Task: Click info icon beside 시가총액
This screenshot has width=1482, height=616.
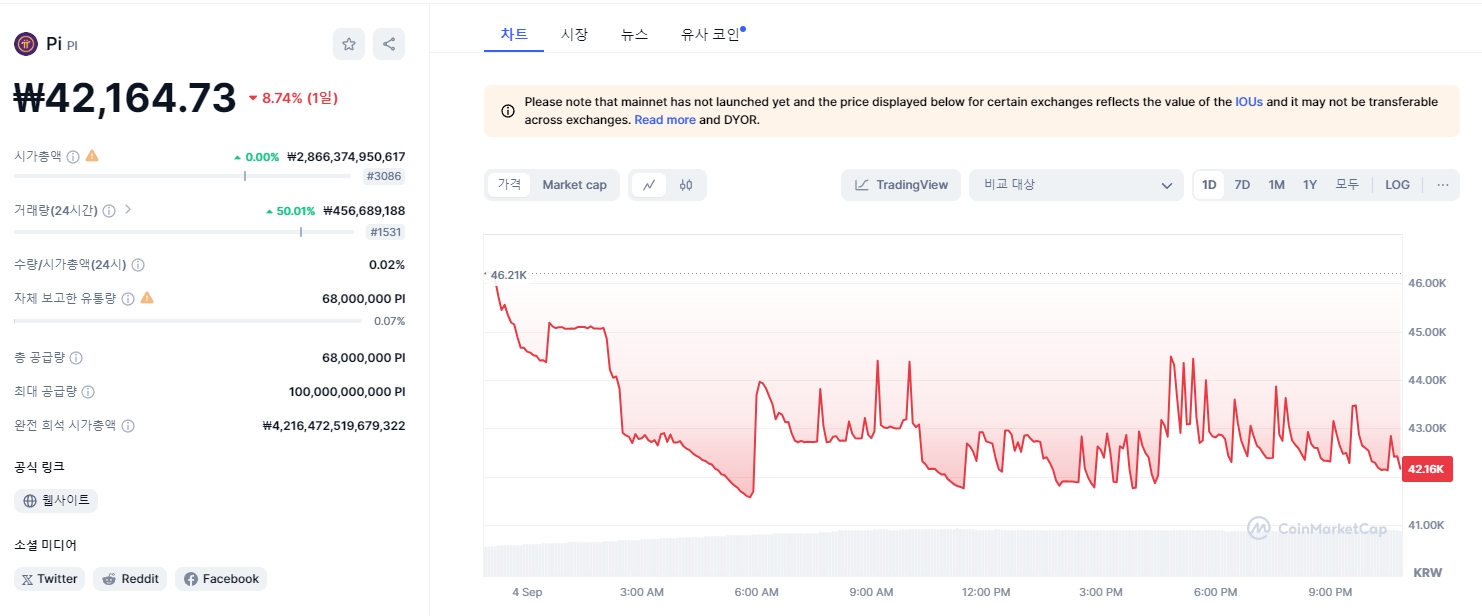Action: 73,157
